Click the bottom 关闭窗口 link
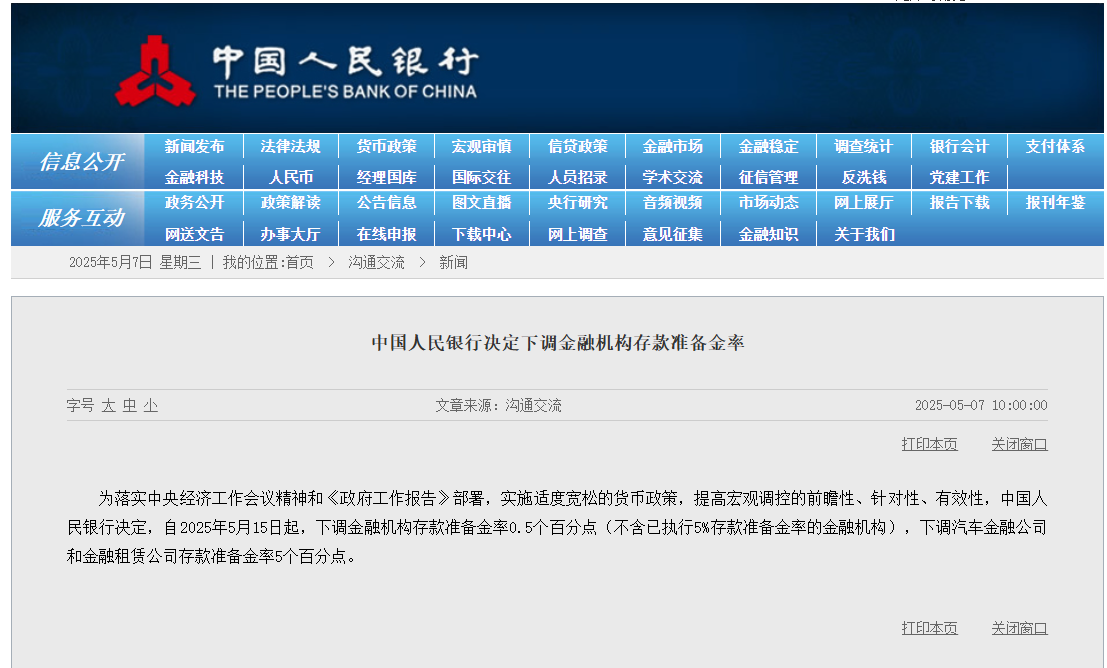 point(1019,628)
